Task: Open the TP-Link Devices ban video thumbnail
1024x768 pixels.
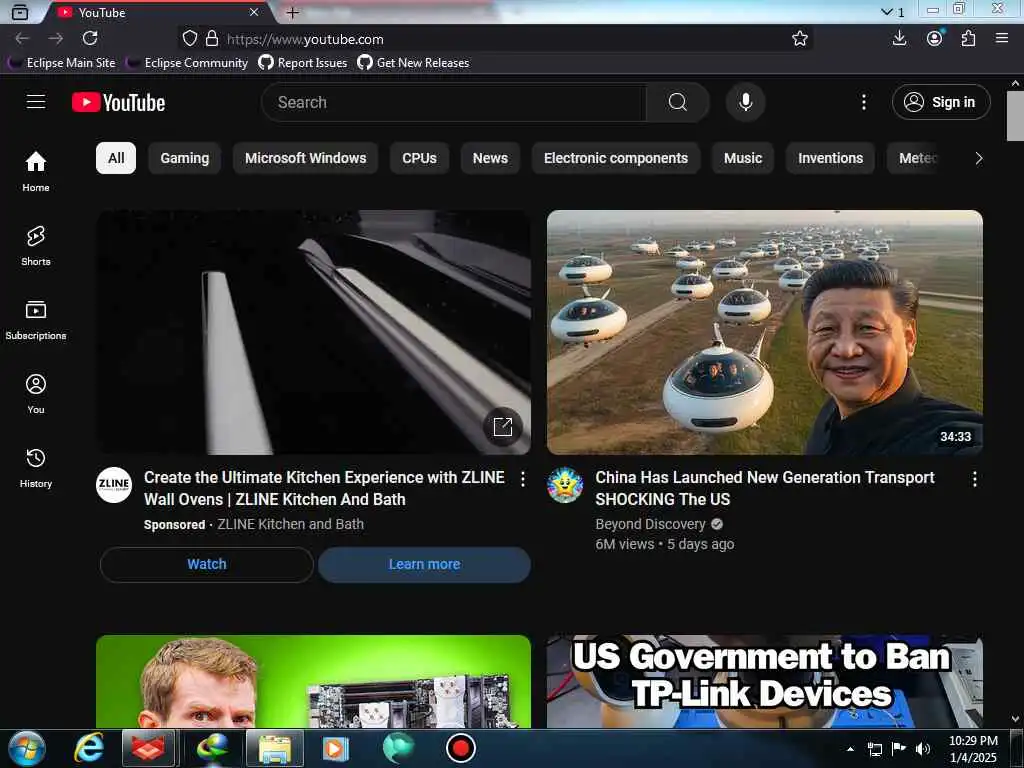Action: coord(765,681)
